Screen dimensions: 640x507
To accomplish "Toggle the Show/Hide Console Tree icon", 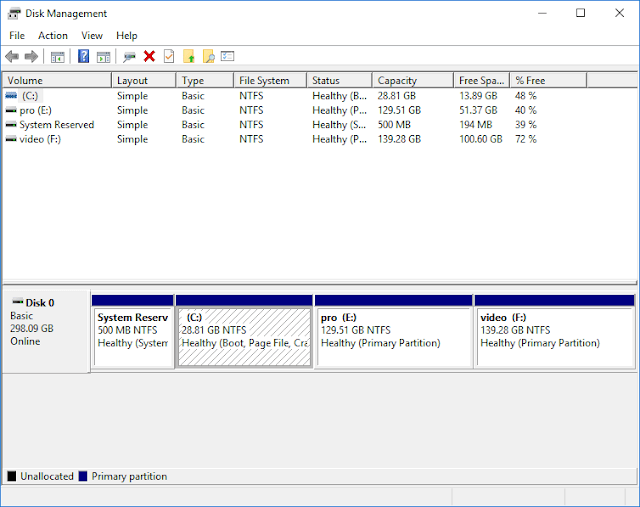I will (58, 57).
